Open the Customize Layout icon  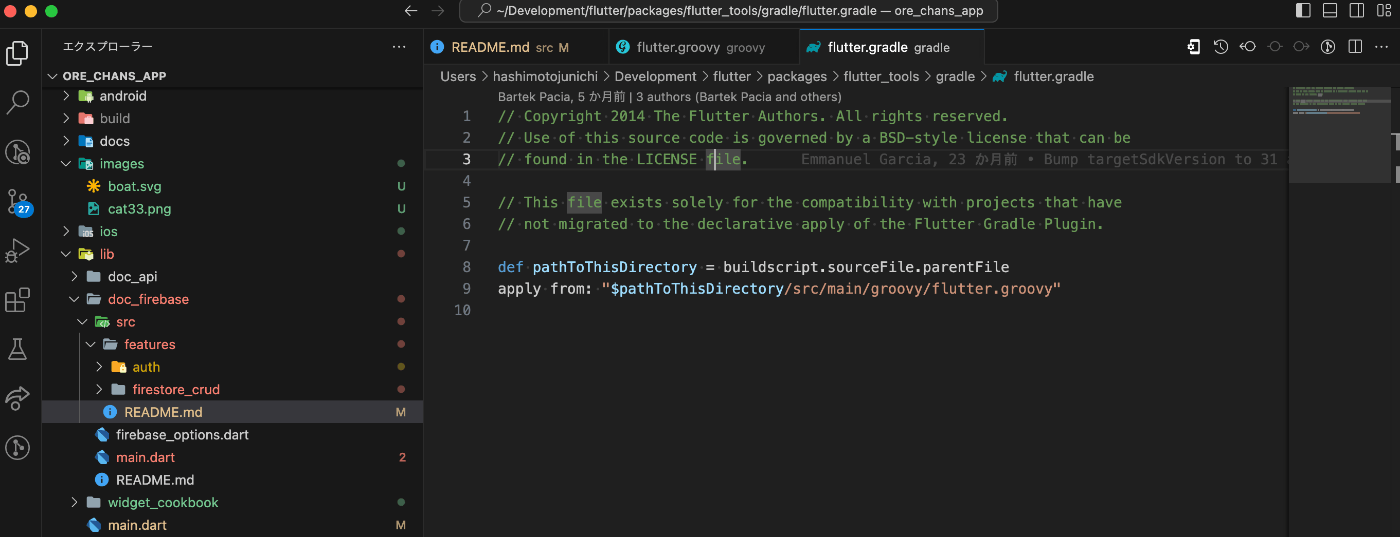click(x=1384, y=11)
